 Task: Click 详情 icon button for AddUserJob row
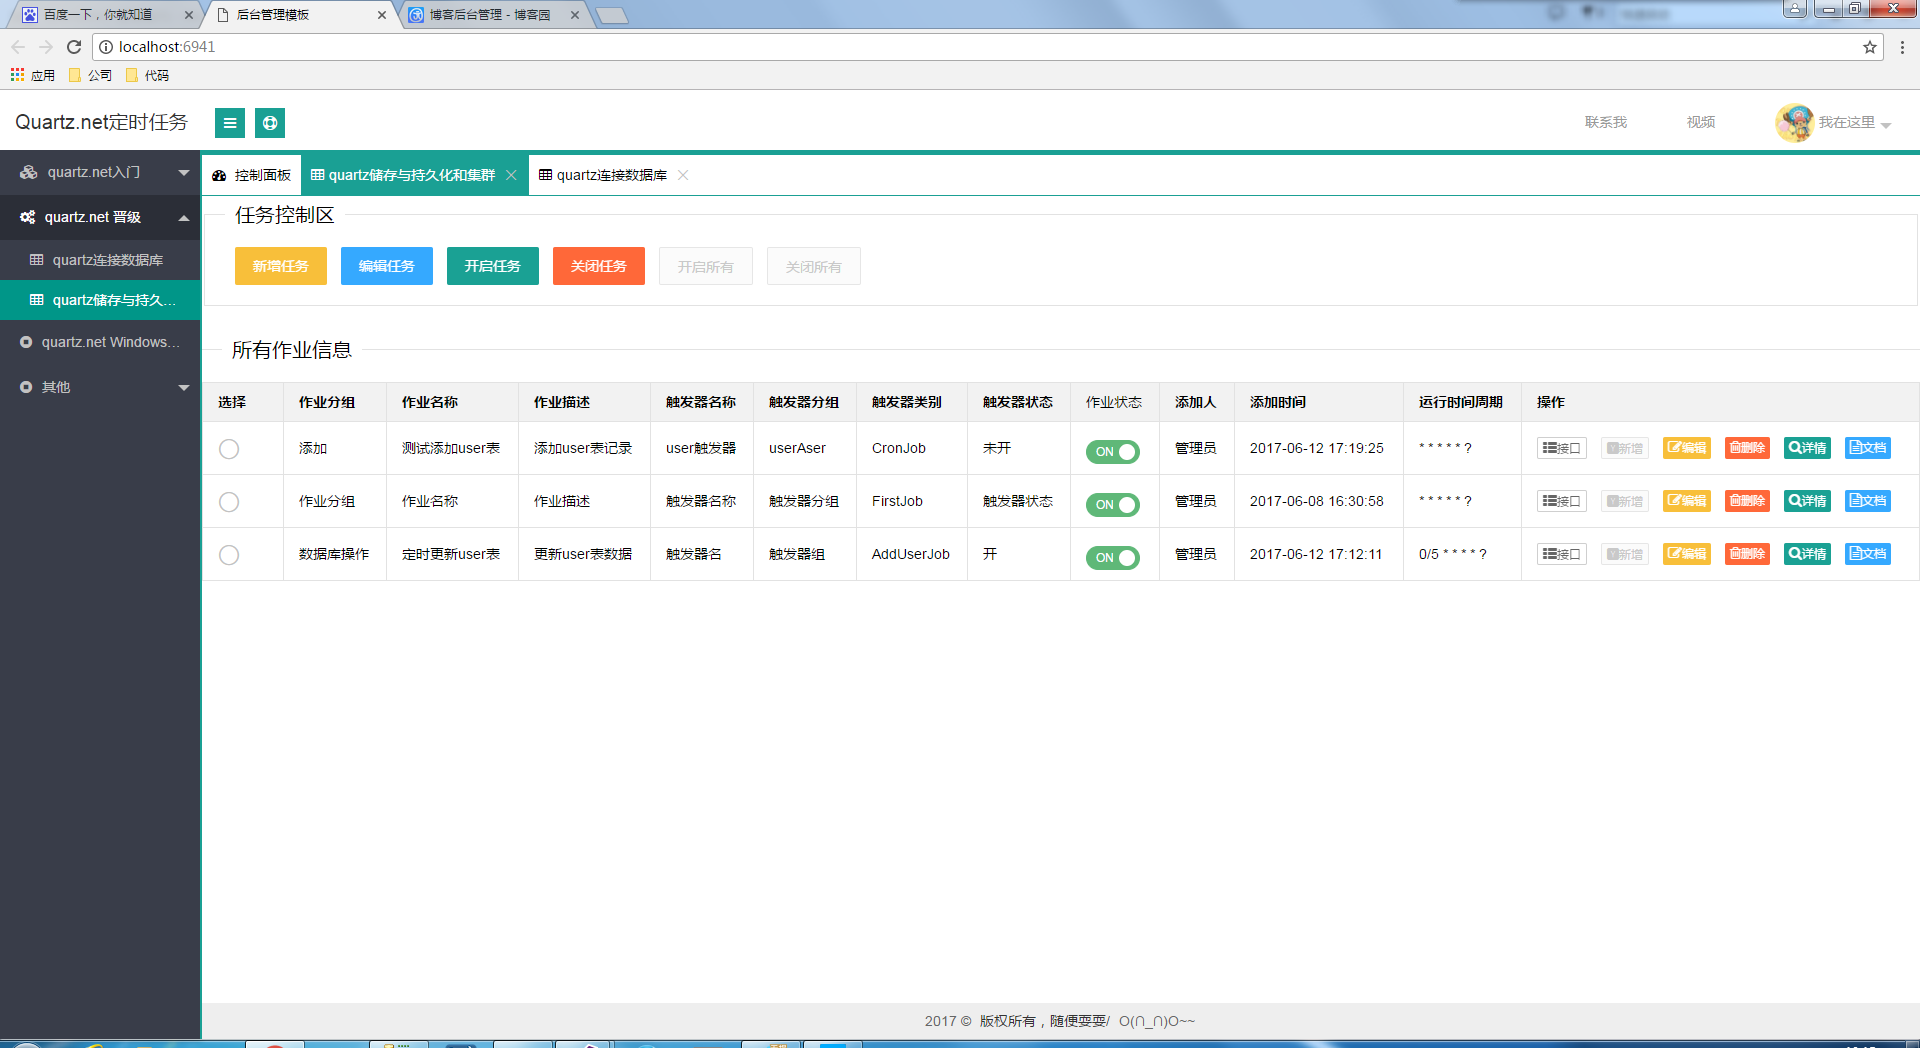pos(1807,554)
